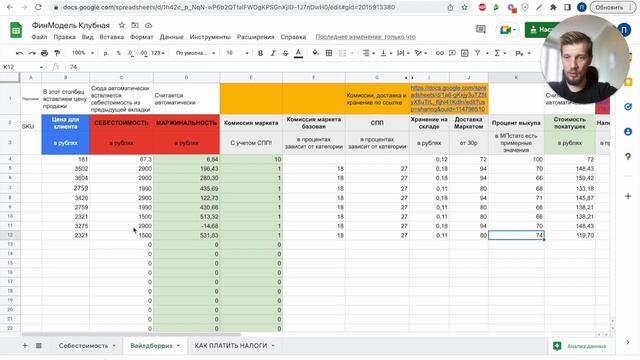Open text rotation dropdown

pyautogui.click(x=420, y=53)
